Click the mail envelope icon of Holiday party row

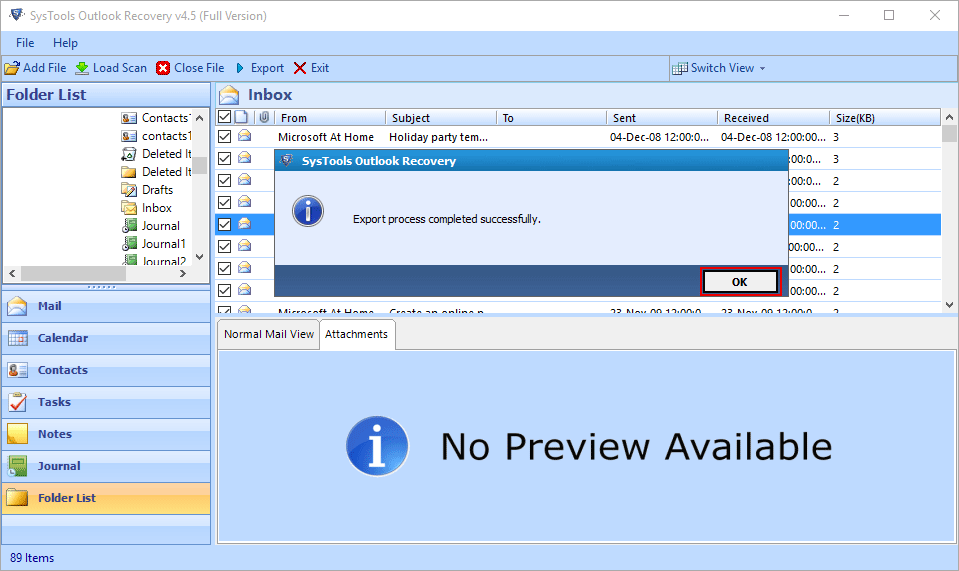(245, 136)
